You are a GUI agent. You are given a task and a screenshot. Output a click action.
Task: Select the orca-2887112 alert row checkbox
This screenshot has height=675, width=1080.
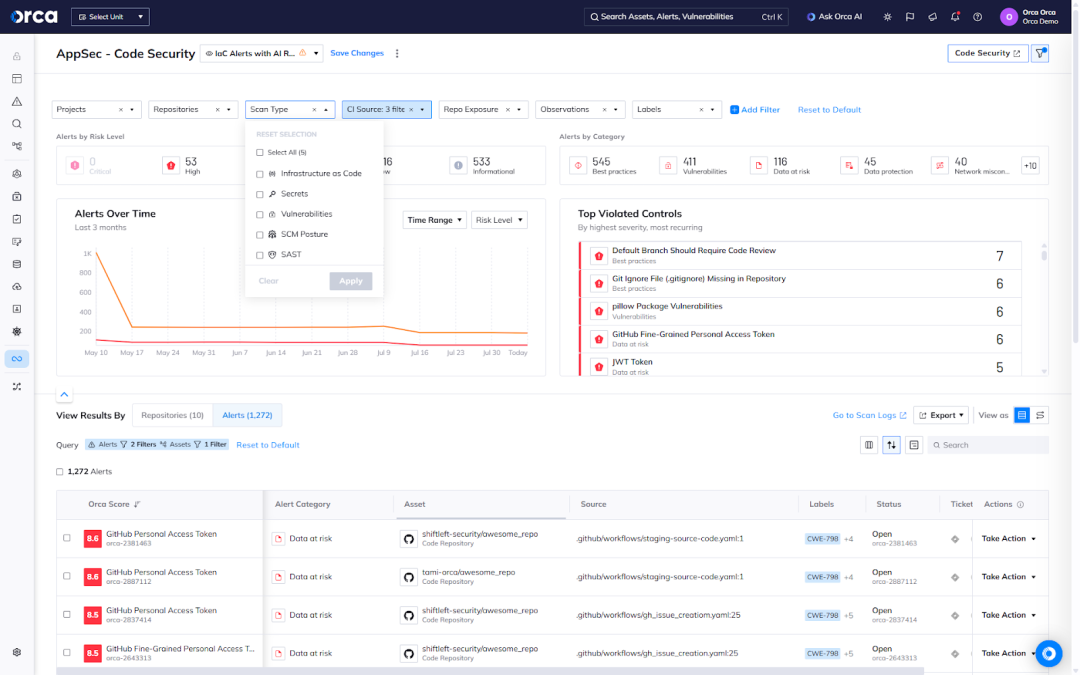click(x=67, y=576)
